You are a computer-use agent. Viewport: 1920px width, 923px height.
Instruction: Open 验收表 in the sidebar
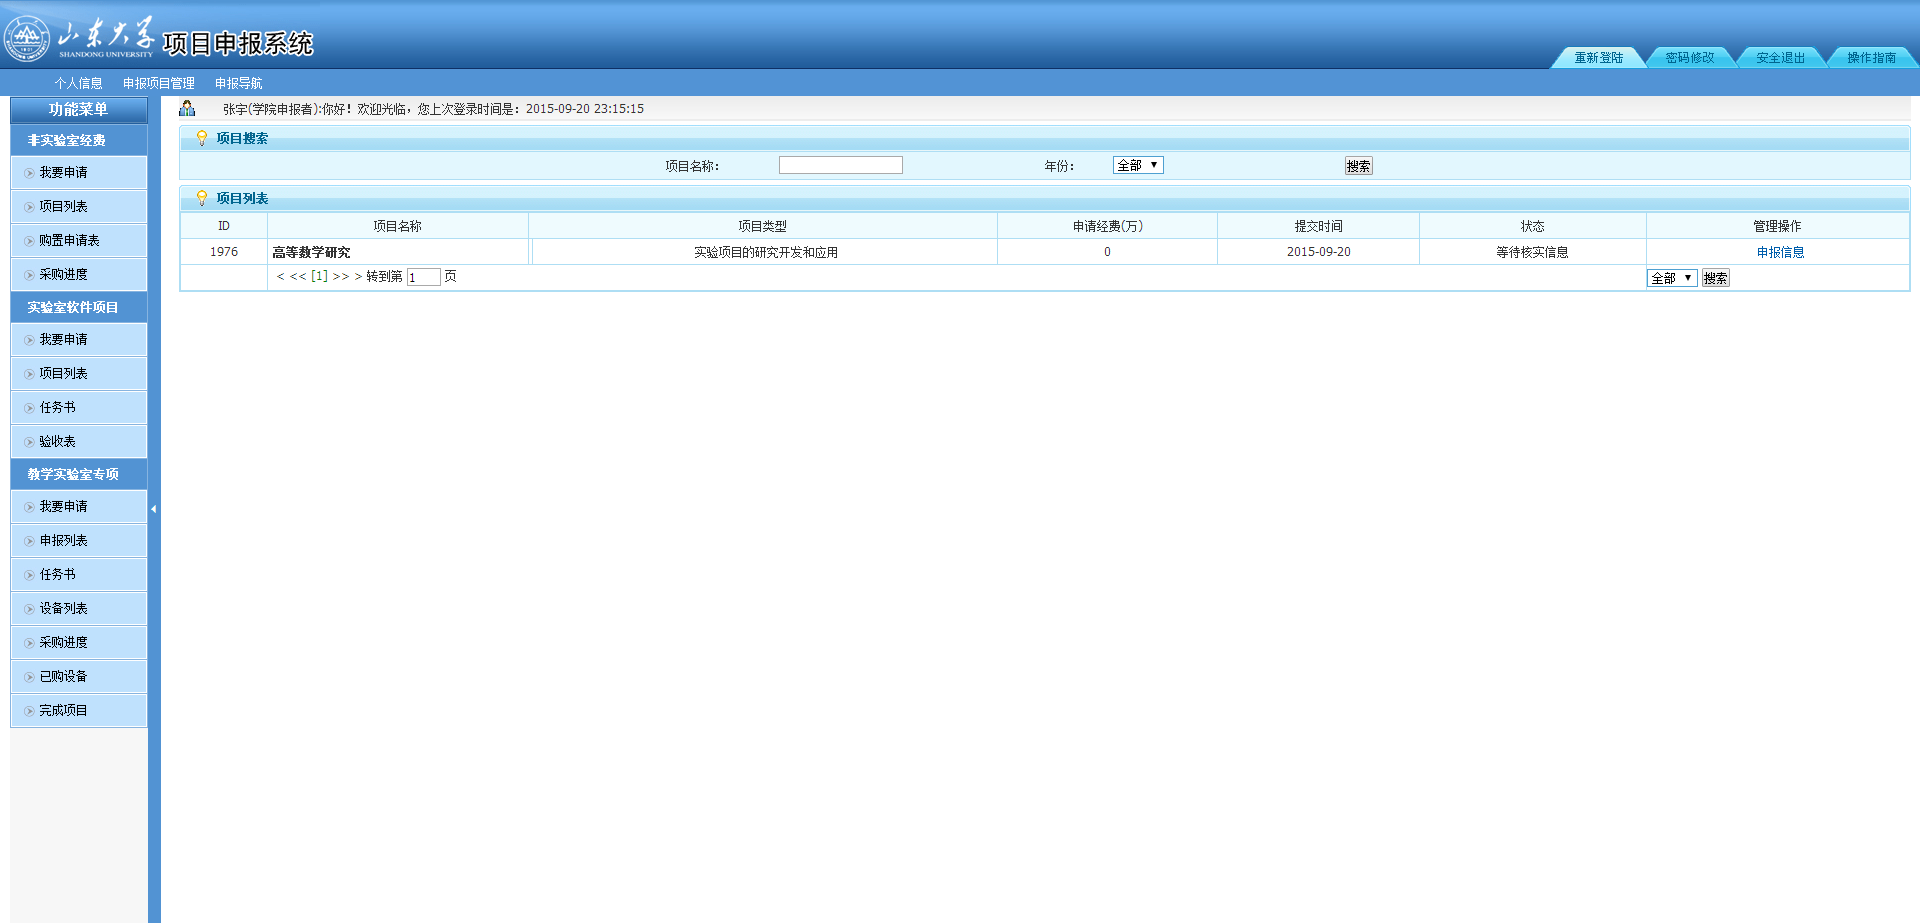click(79, 441)
